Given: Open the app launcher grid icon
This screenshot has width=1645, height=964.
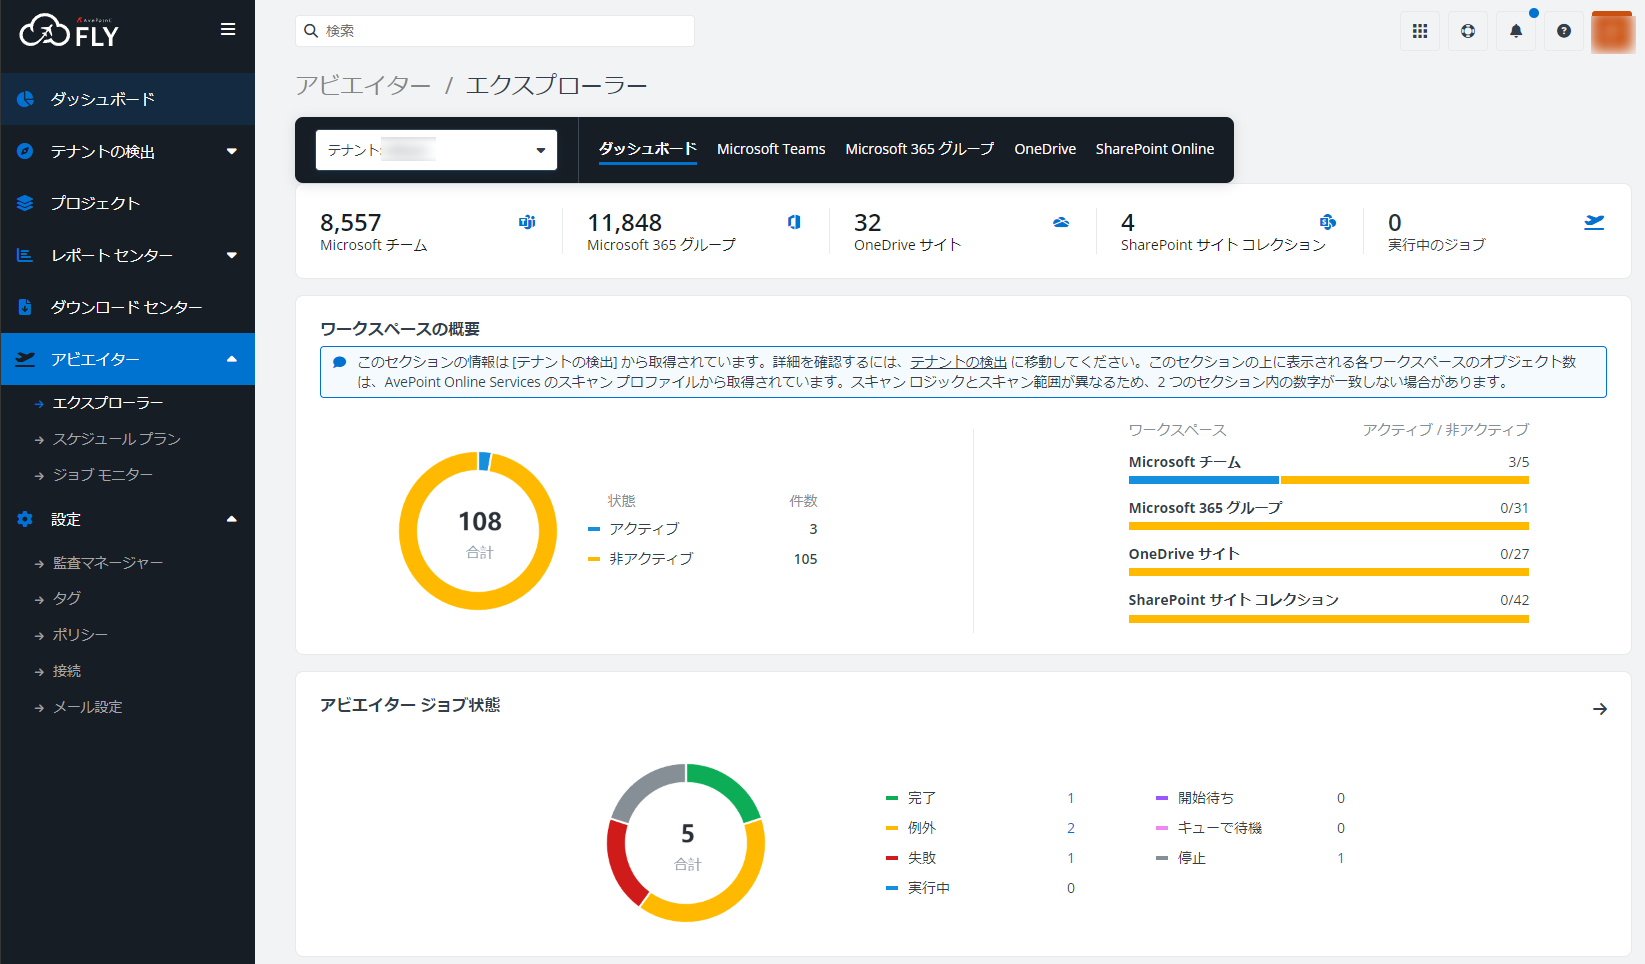Looking at the screenshot, I should tap(1420, 31).
